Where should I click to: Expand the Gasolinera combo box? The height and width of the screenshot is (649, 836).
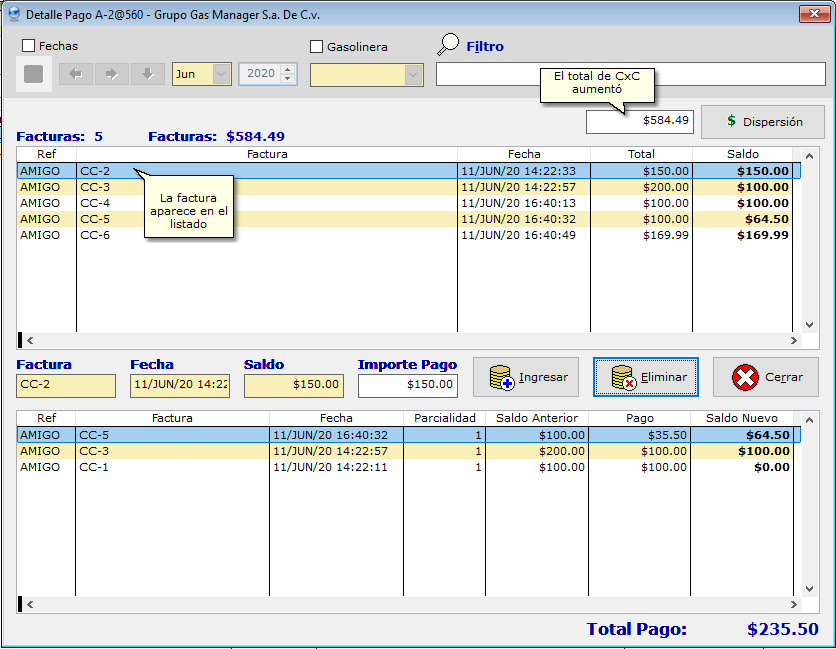413,75
